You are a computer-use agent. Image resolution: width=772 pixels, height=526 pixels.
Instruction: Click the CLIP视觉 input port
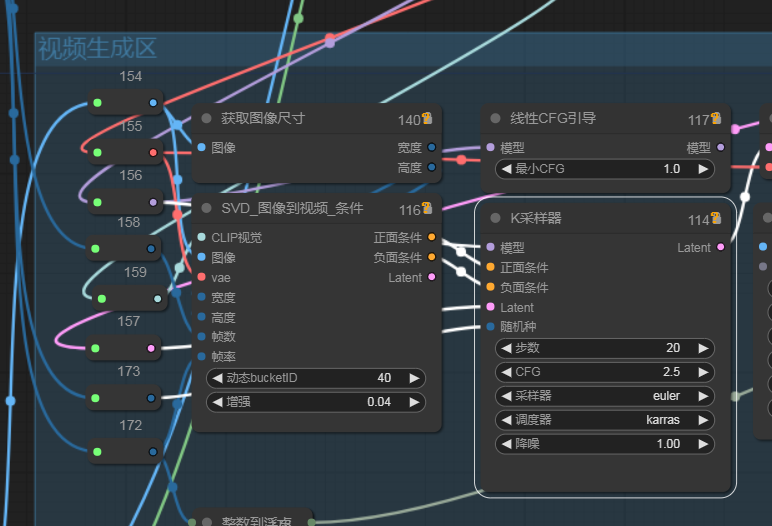pos(201,237)
